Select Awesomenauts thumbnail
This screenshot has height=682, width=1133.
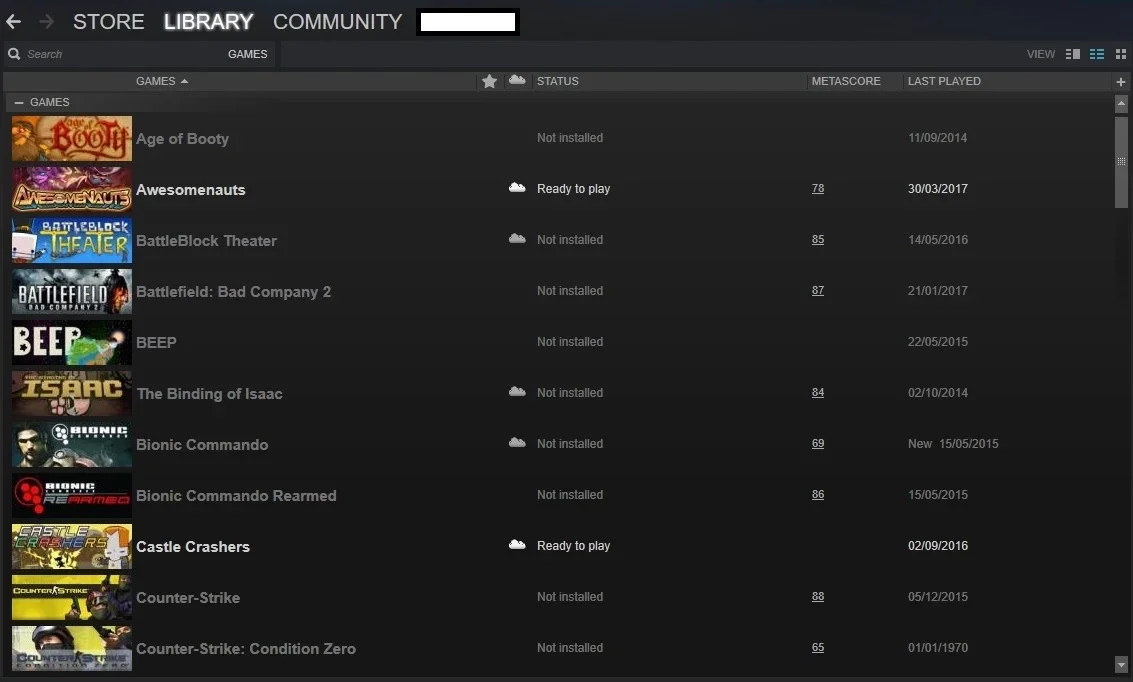point(72,189)
